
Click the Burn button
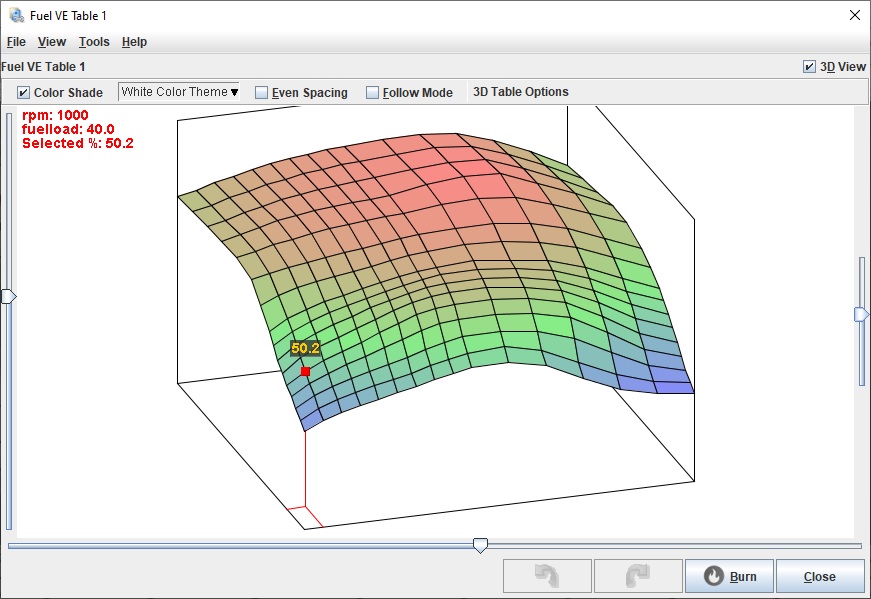[729, 576]
